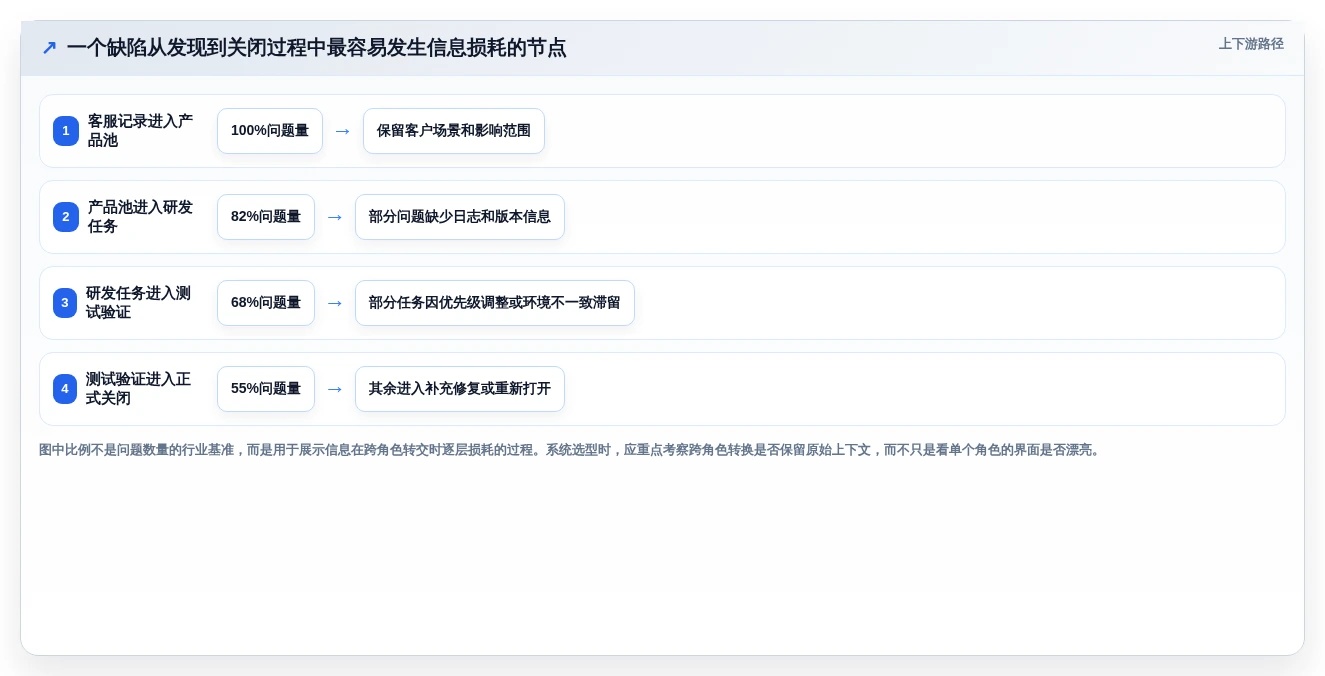Image resolution: width=1325 pixels, height=676 pixels.
Task: Click the 82%问题量 chip
Action: (x=266, y=217)
